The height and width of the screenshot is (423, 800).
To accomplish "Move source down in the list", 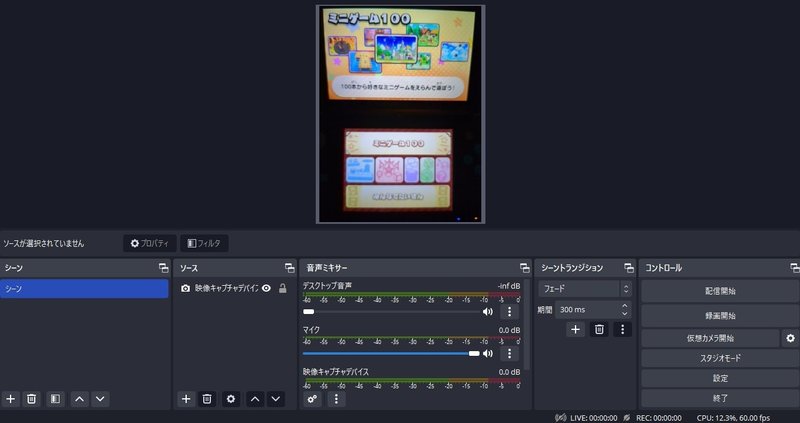I will click(276, 399).
